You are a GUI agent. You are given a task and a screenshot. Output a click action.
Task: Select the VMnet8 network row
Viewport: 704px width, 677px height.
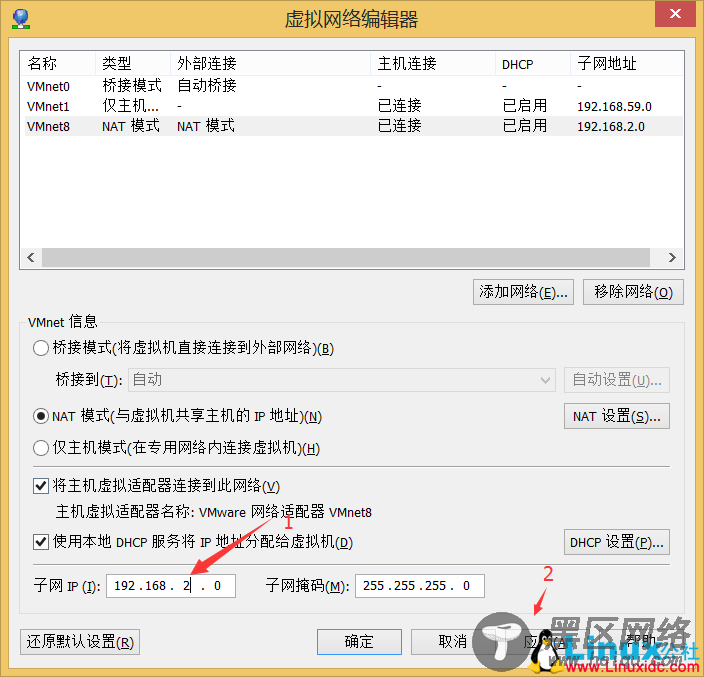point(354,126)
